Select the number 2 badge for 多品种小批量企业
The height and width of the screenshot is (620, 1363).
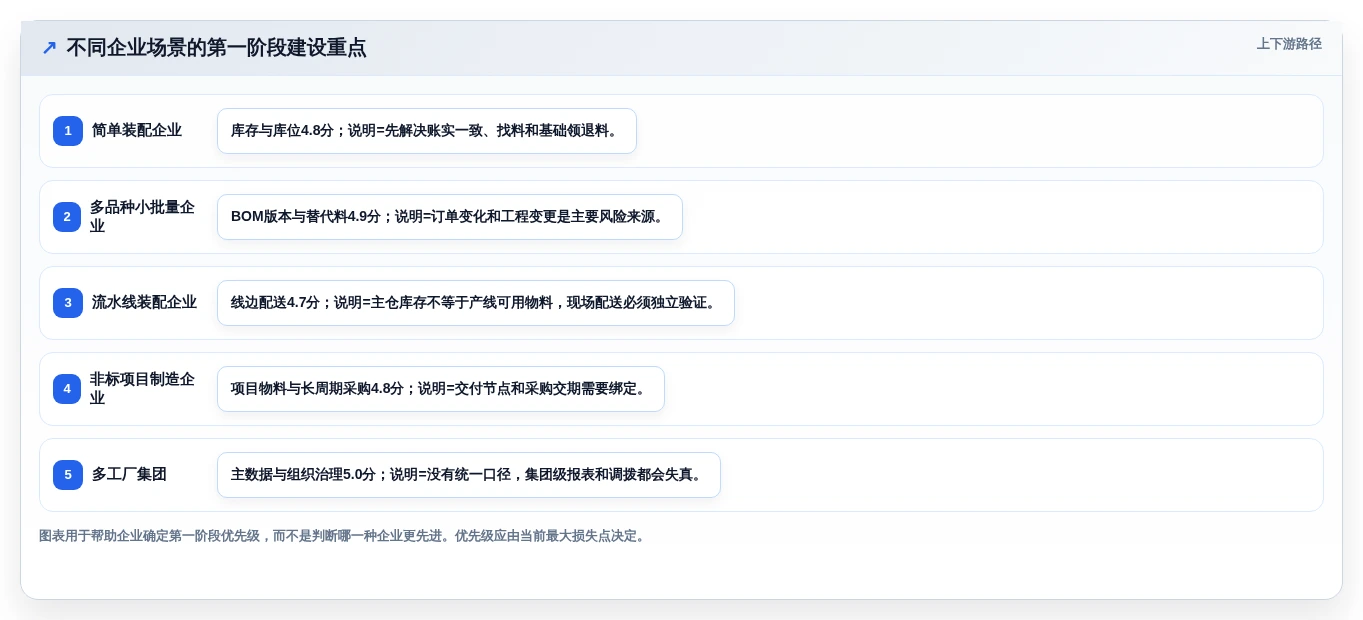coord(68,217)
